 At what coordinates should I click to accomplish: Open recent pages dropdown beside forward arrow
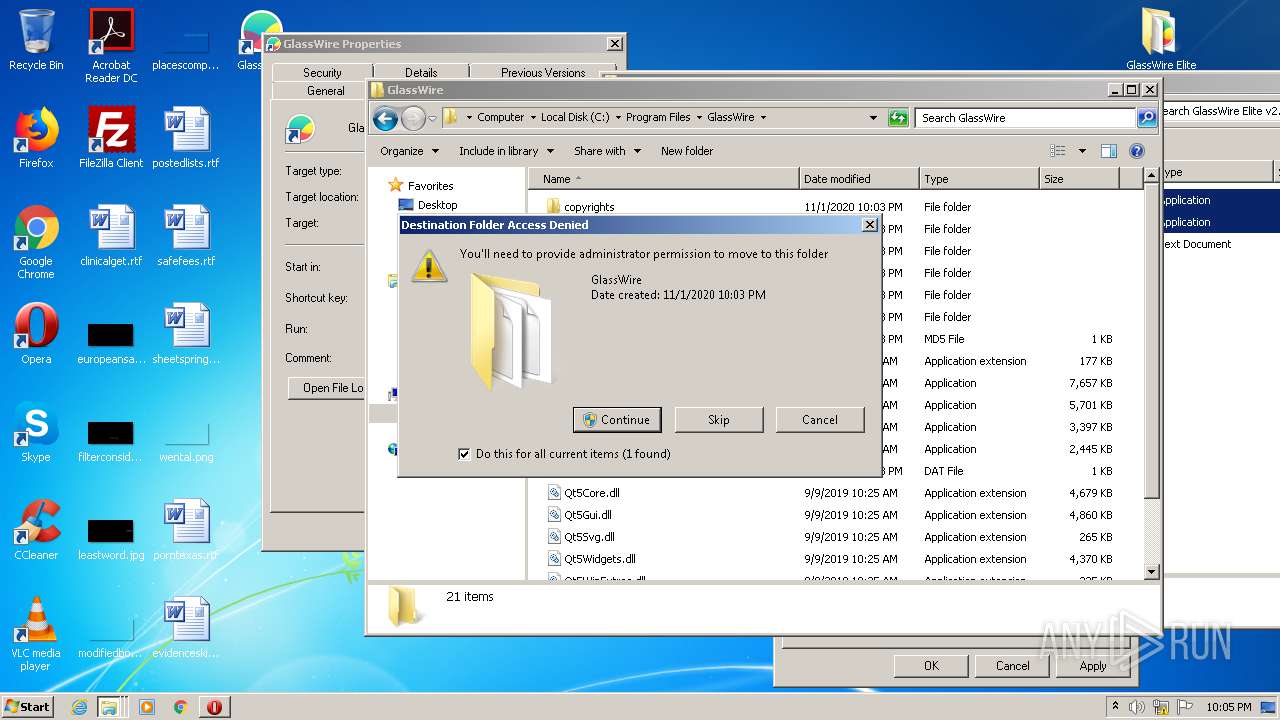pyautogui.click(x=432, y=118)
